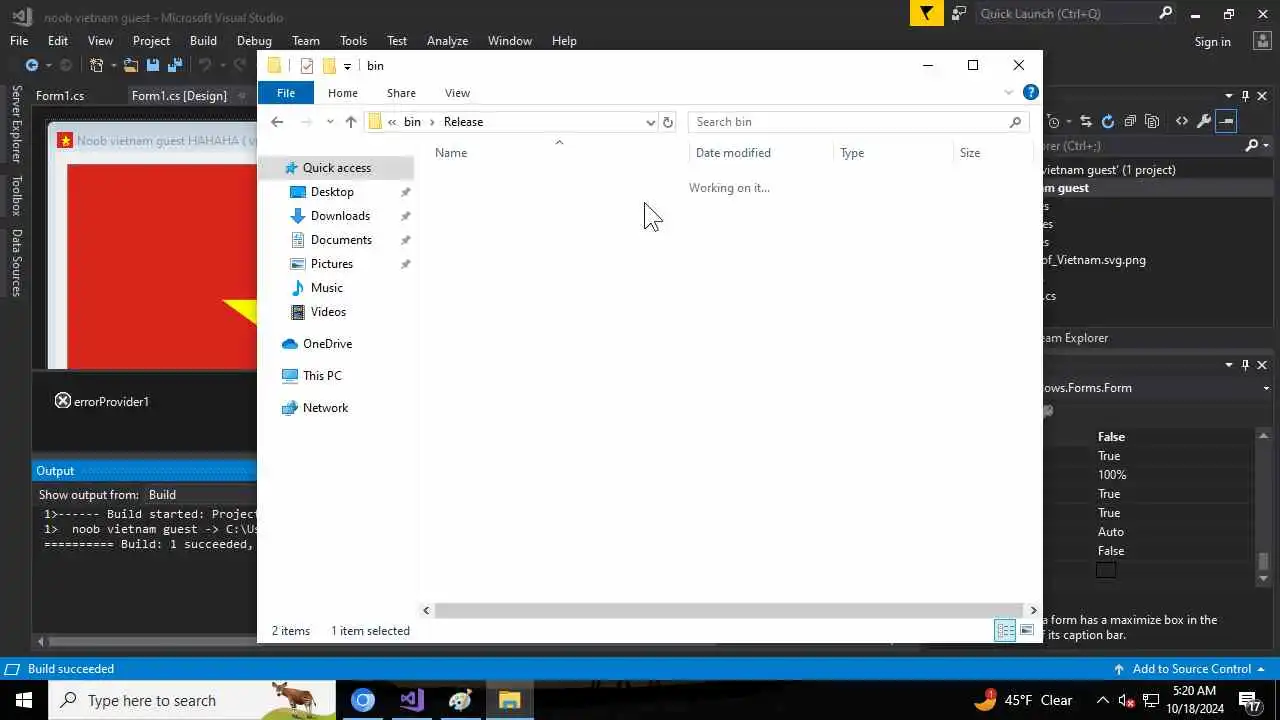Switch to the Form1.cs tab
This screenshot has height=720, width=1280.
(x=60, y=95)
